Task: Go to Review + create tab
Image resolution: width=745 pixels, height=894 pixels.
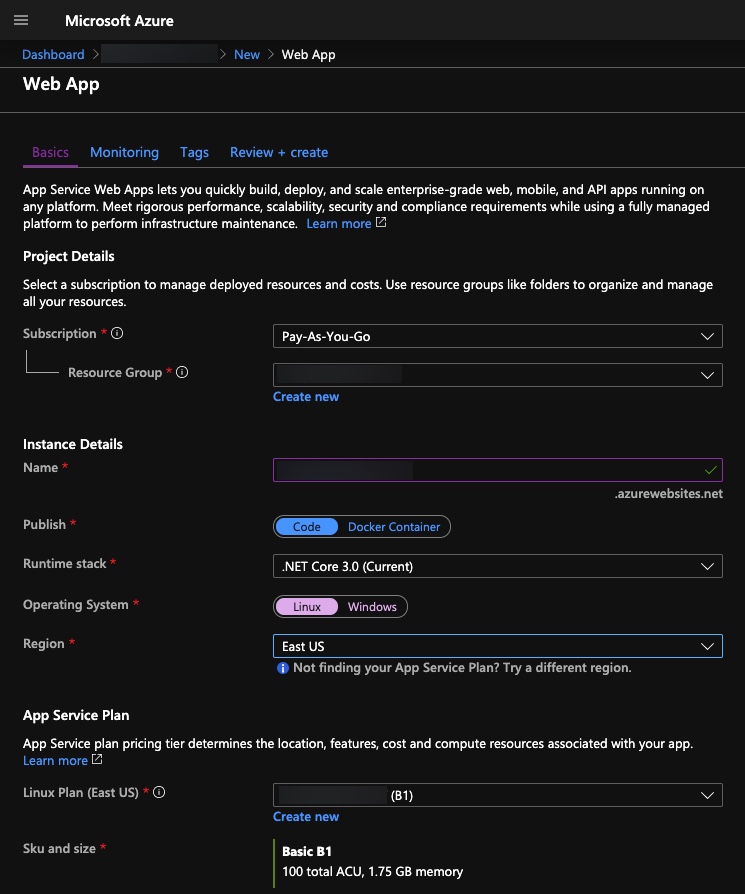Action: [x=279, y=152]
